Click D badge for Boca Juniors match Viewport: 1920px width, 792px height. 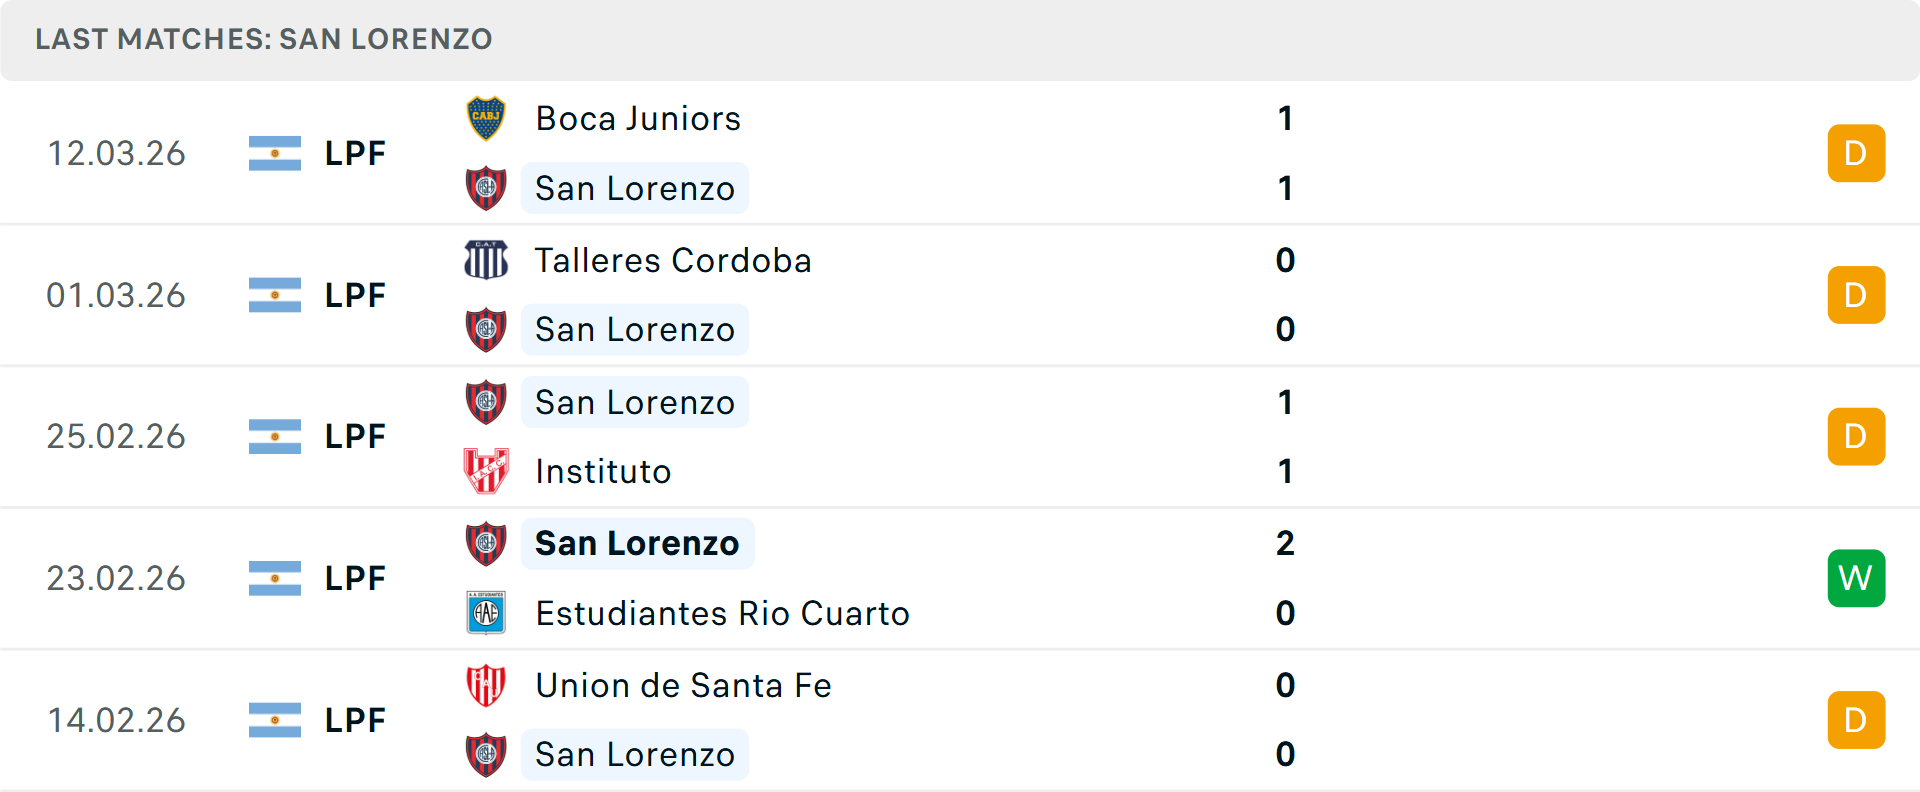1856,153
